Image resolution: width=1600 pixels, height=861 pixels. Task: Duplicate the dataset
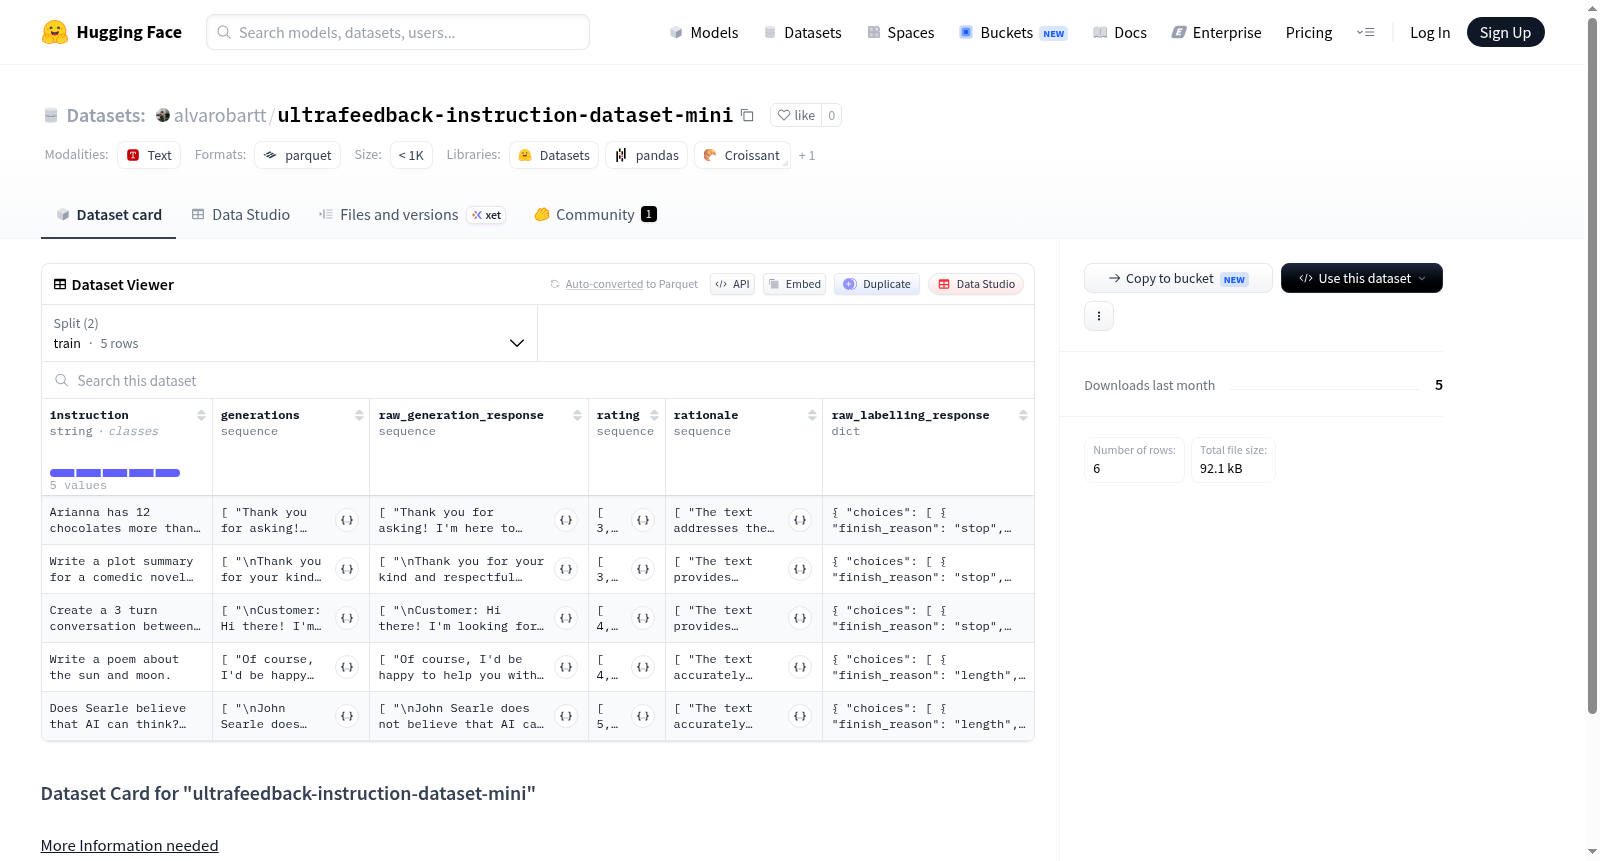(877, 284)
